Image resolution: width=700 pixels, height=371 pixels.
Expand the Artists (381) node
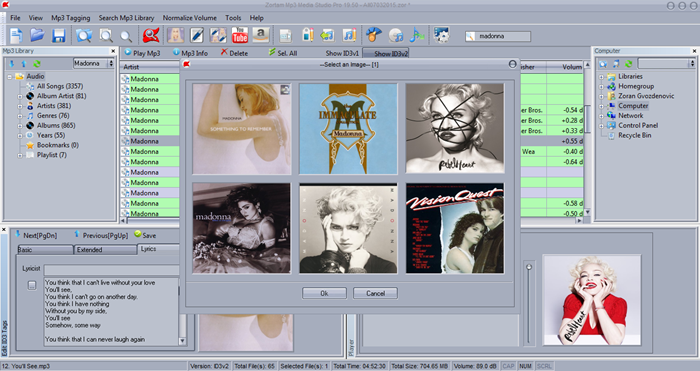pos(20,106)
